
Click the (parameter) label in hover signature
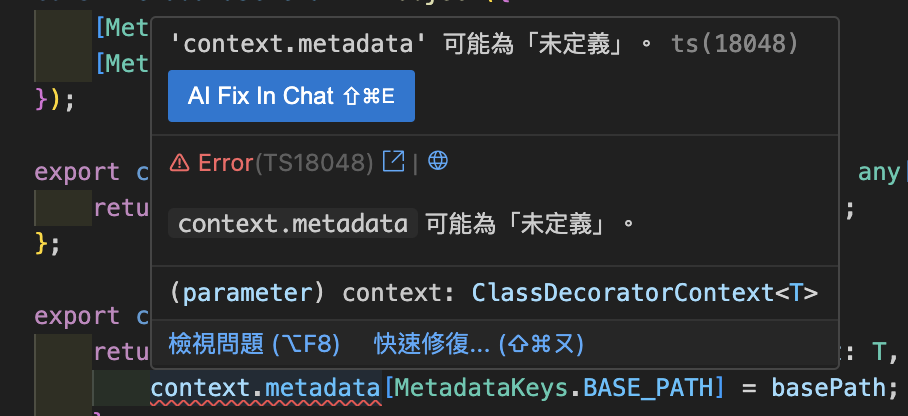[x=248, y=293]
